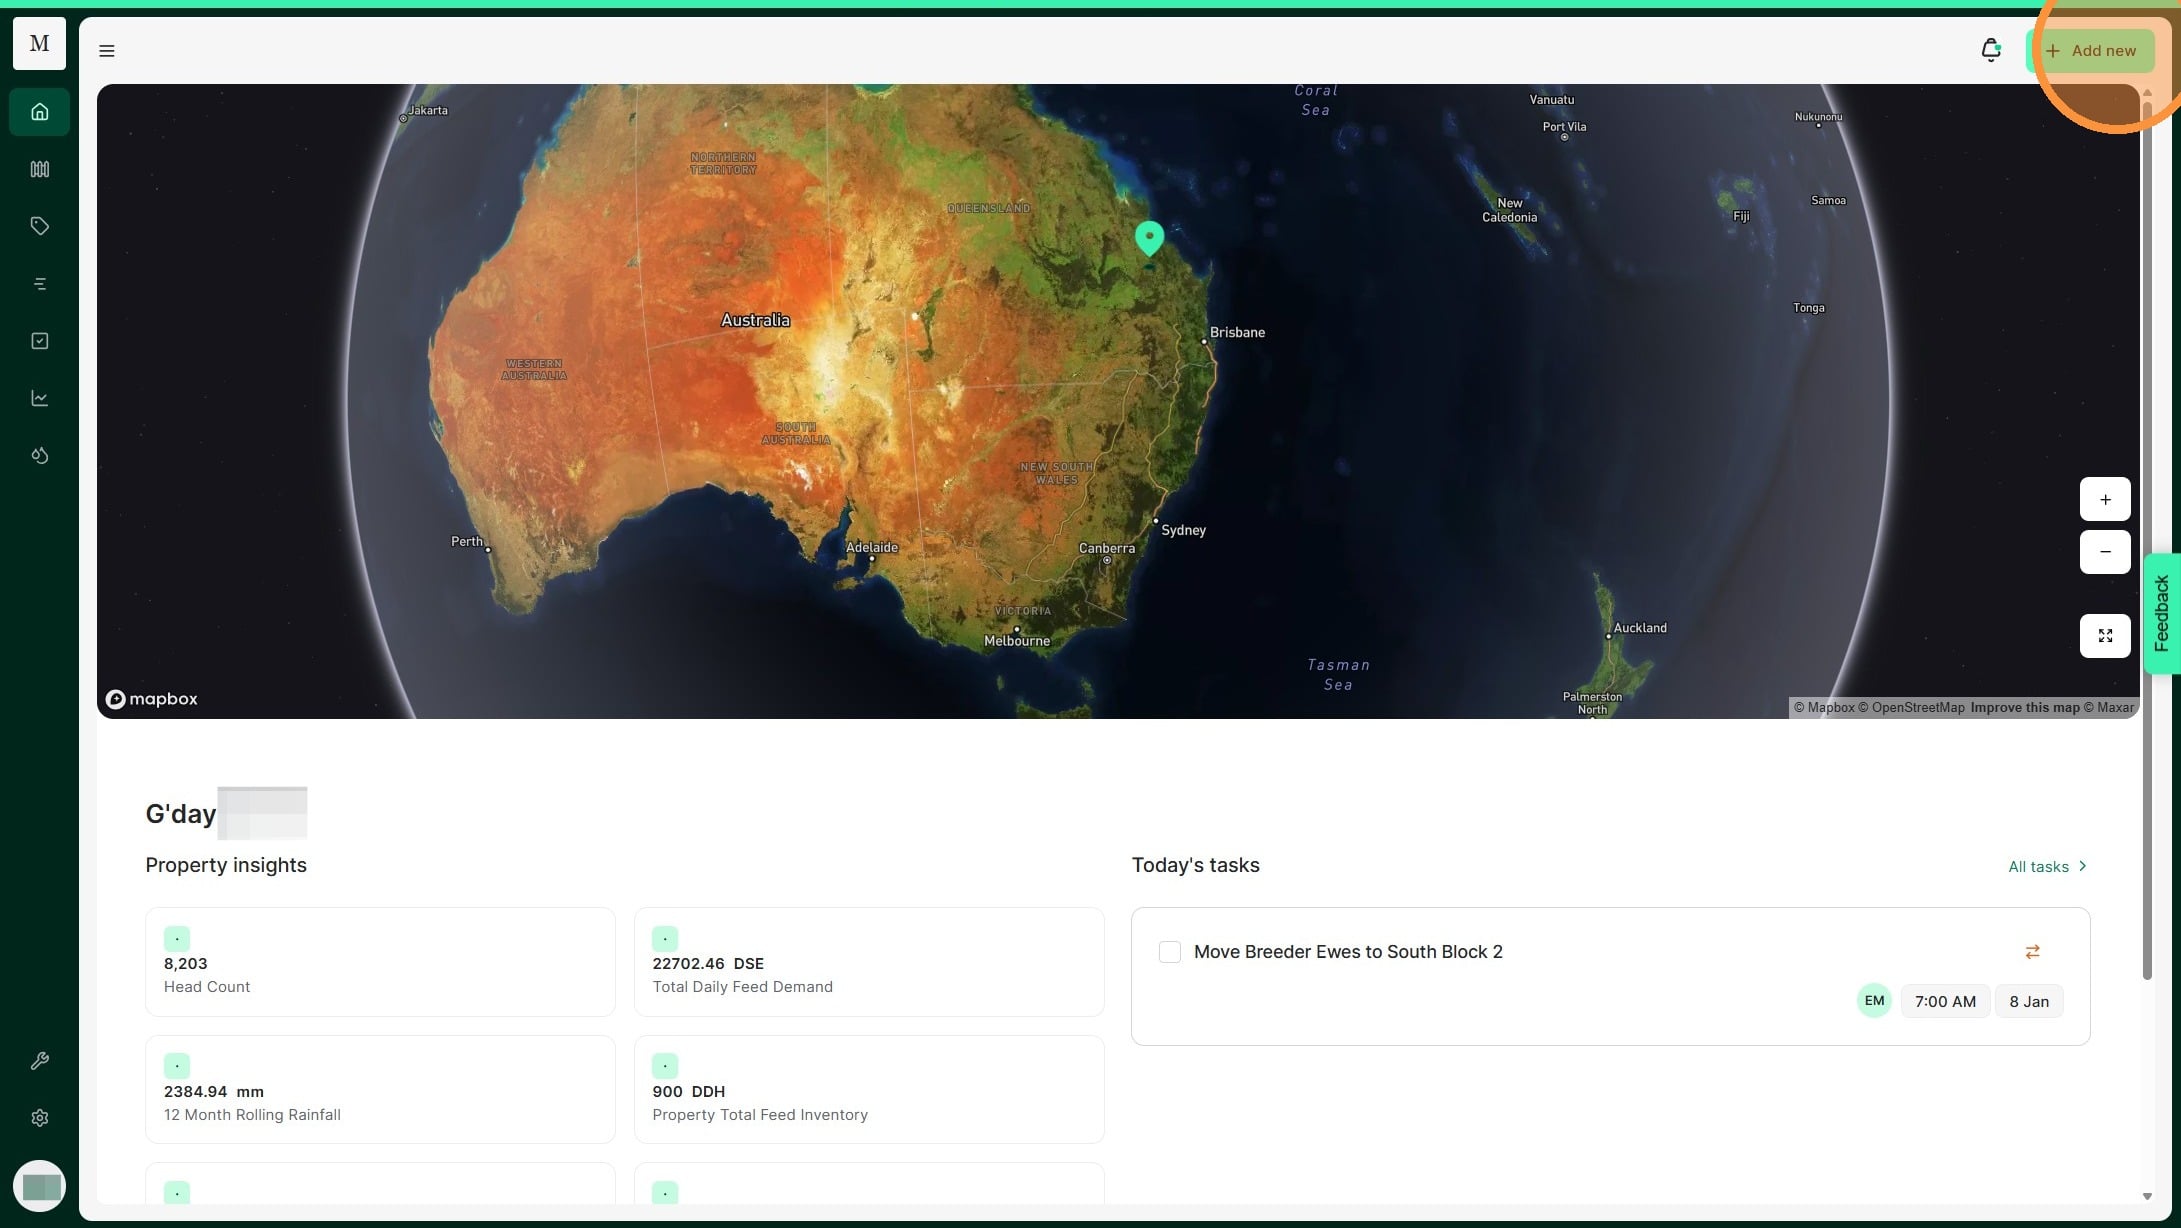Enter fullscreen map mode

click(2104, 636)
